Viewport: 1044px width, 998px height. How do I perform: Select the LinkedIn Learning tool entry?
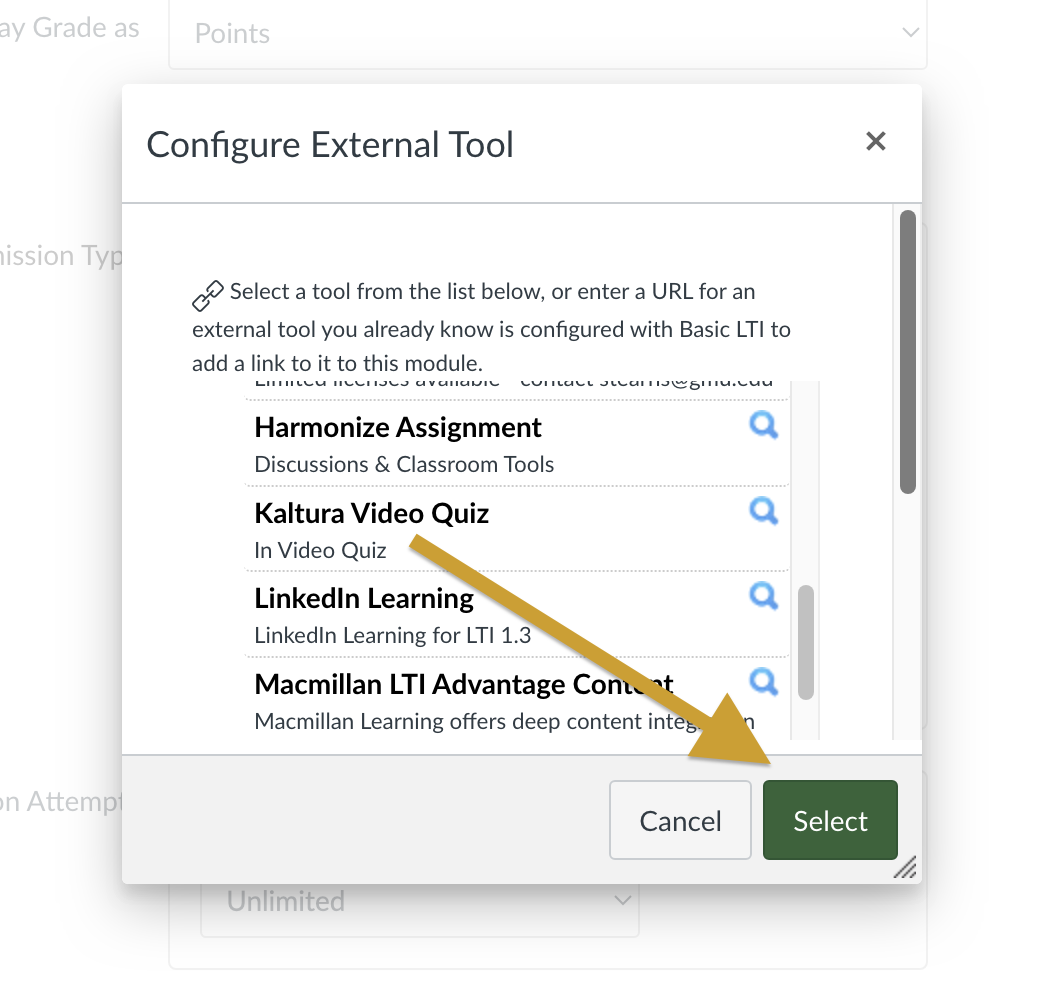click(364, 599)
